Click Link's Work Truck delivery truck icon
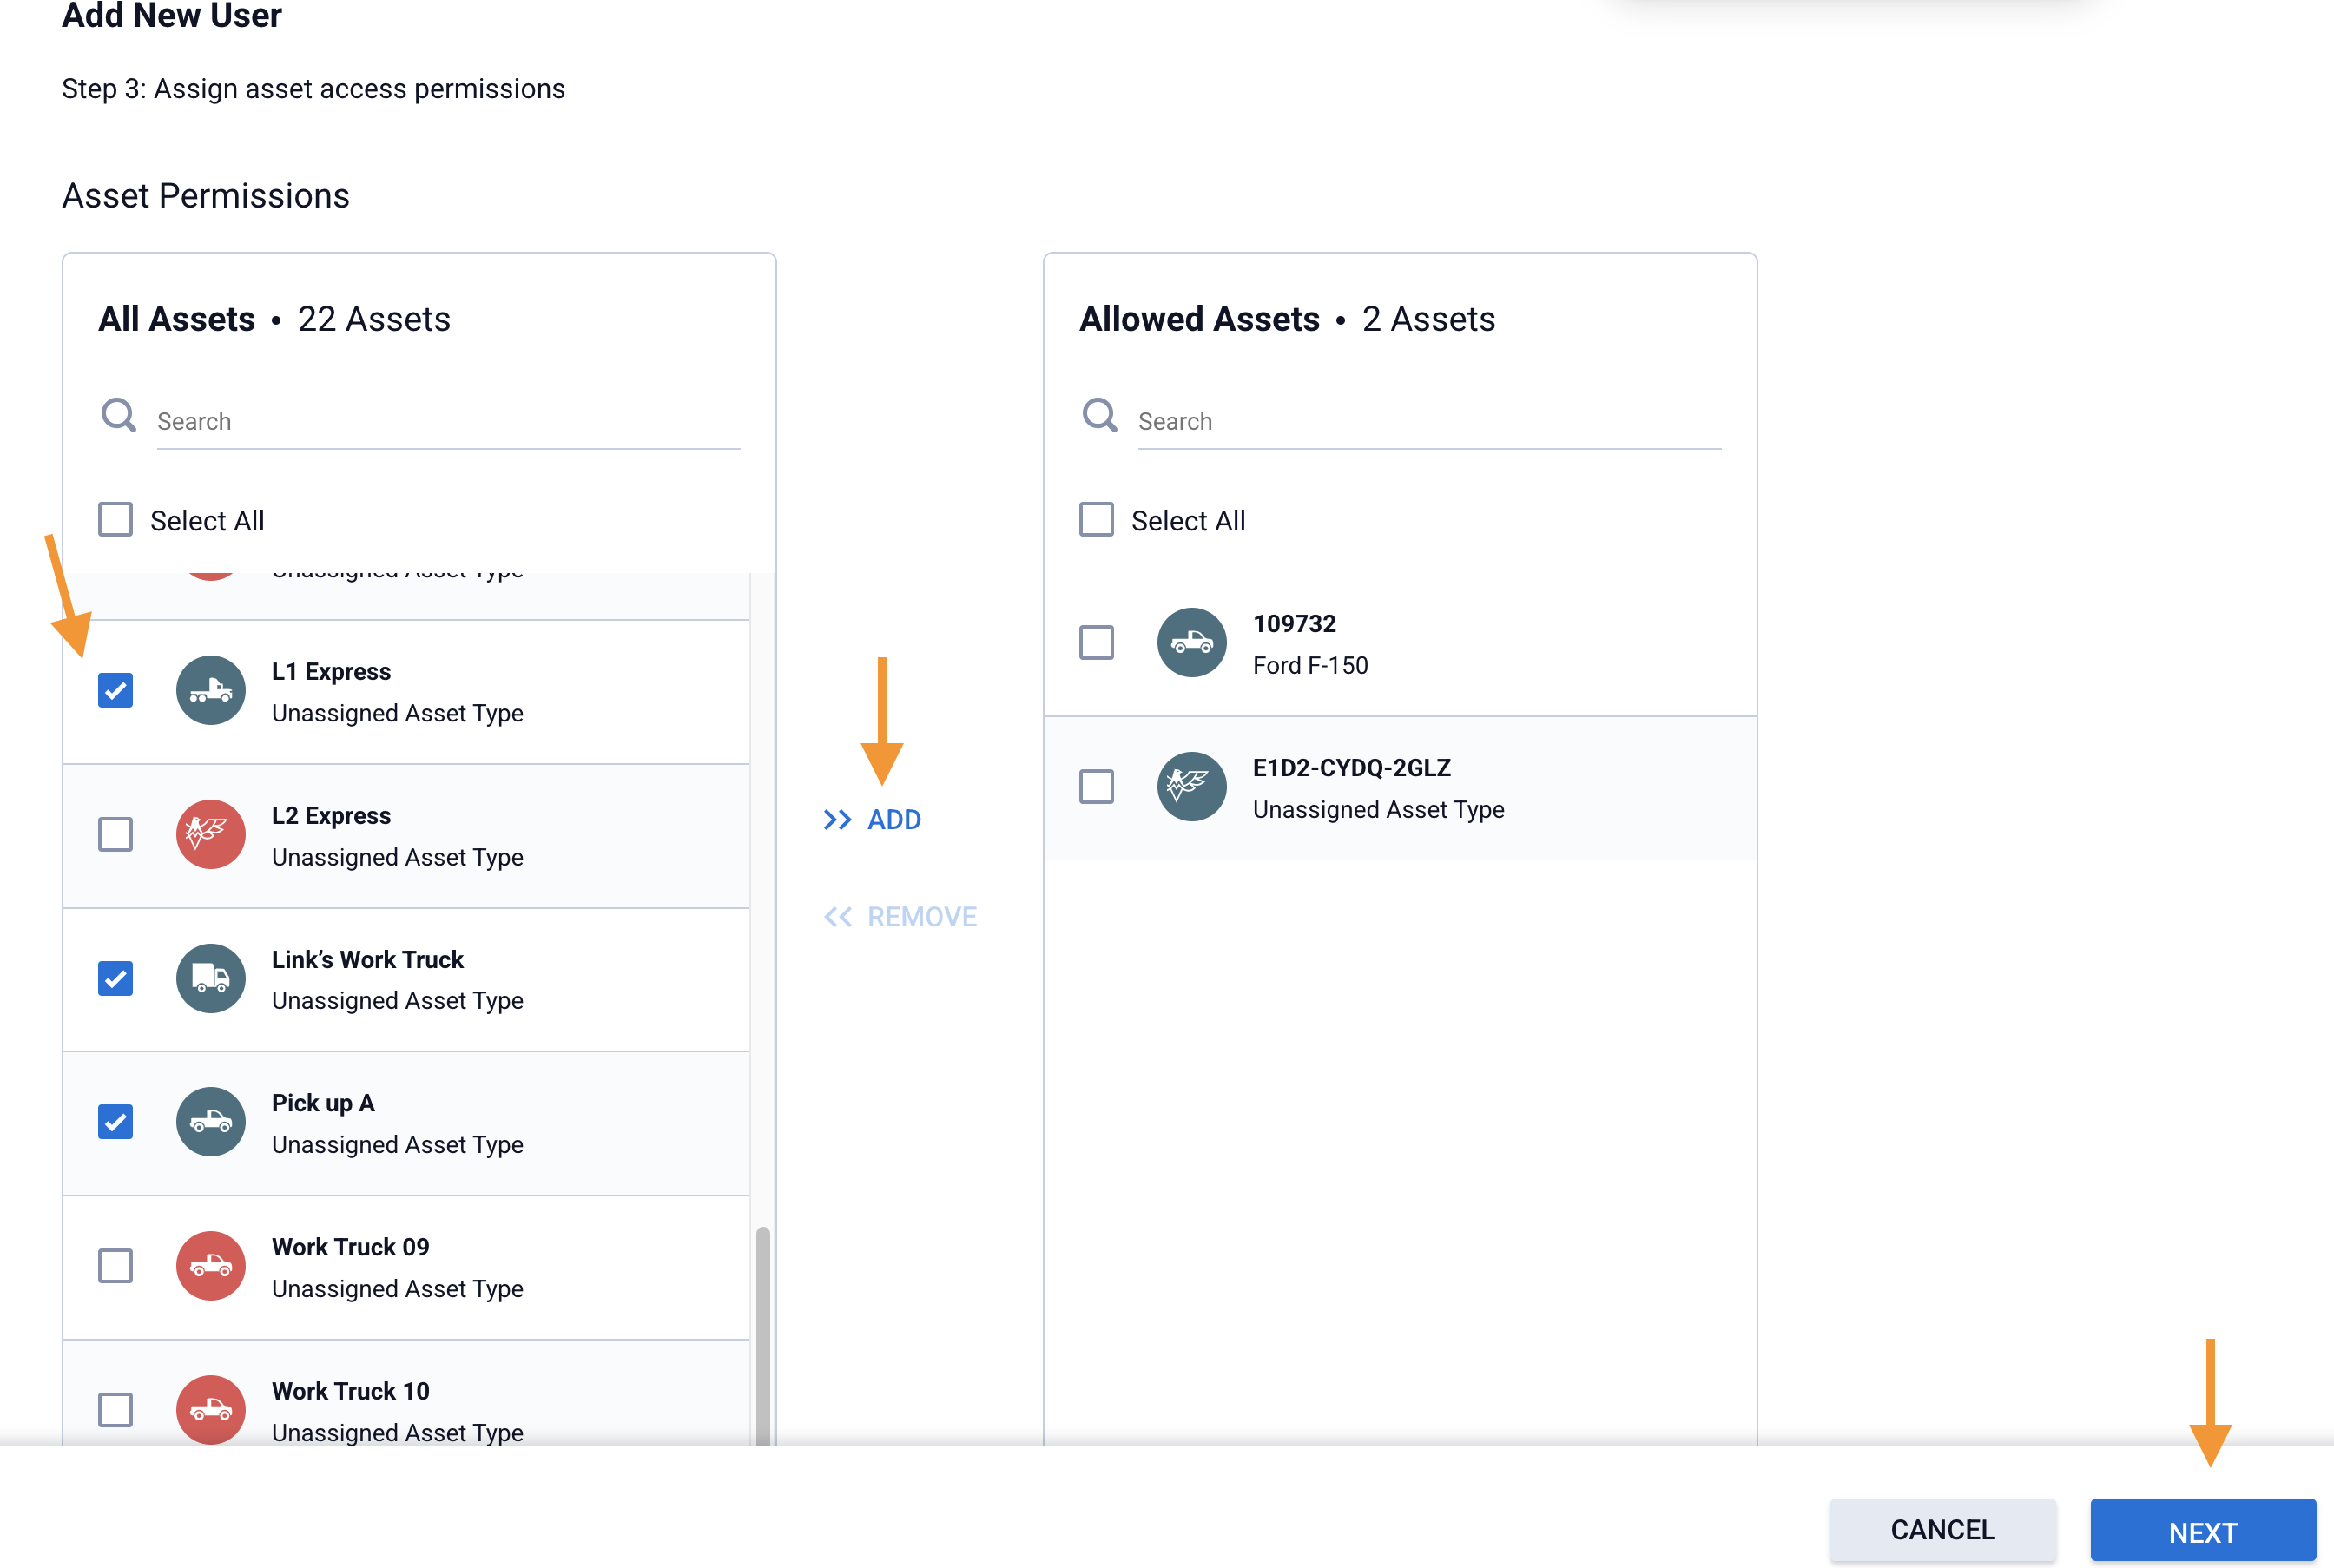This screenshot has width=2334, height=1568. (x=210, y=978)
